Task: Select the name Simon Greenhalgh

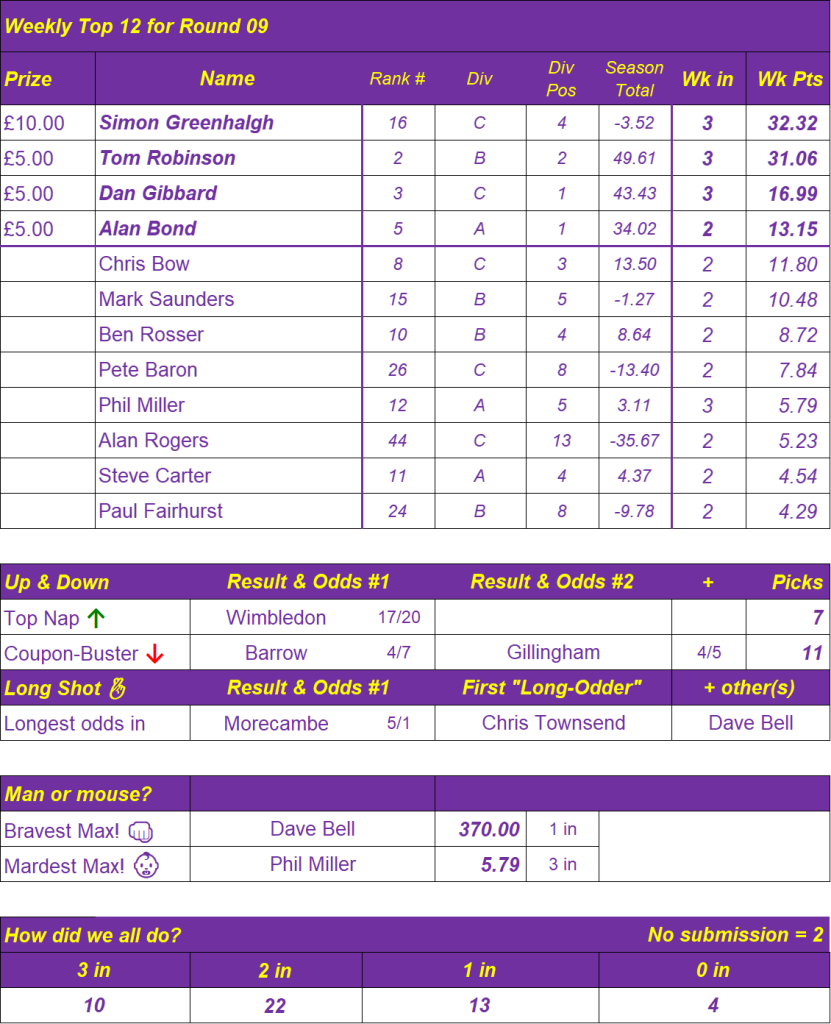Action: pyautogui.click(x=186, y=123)
